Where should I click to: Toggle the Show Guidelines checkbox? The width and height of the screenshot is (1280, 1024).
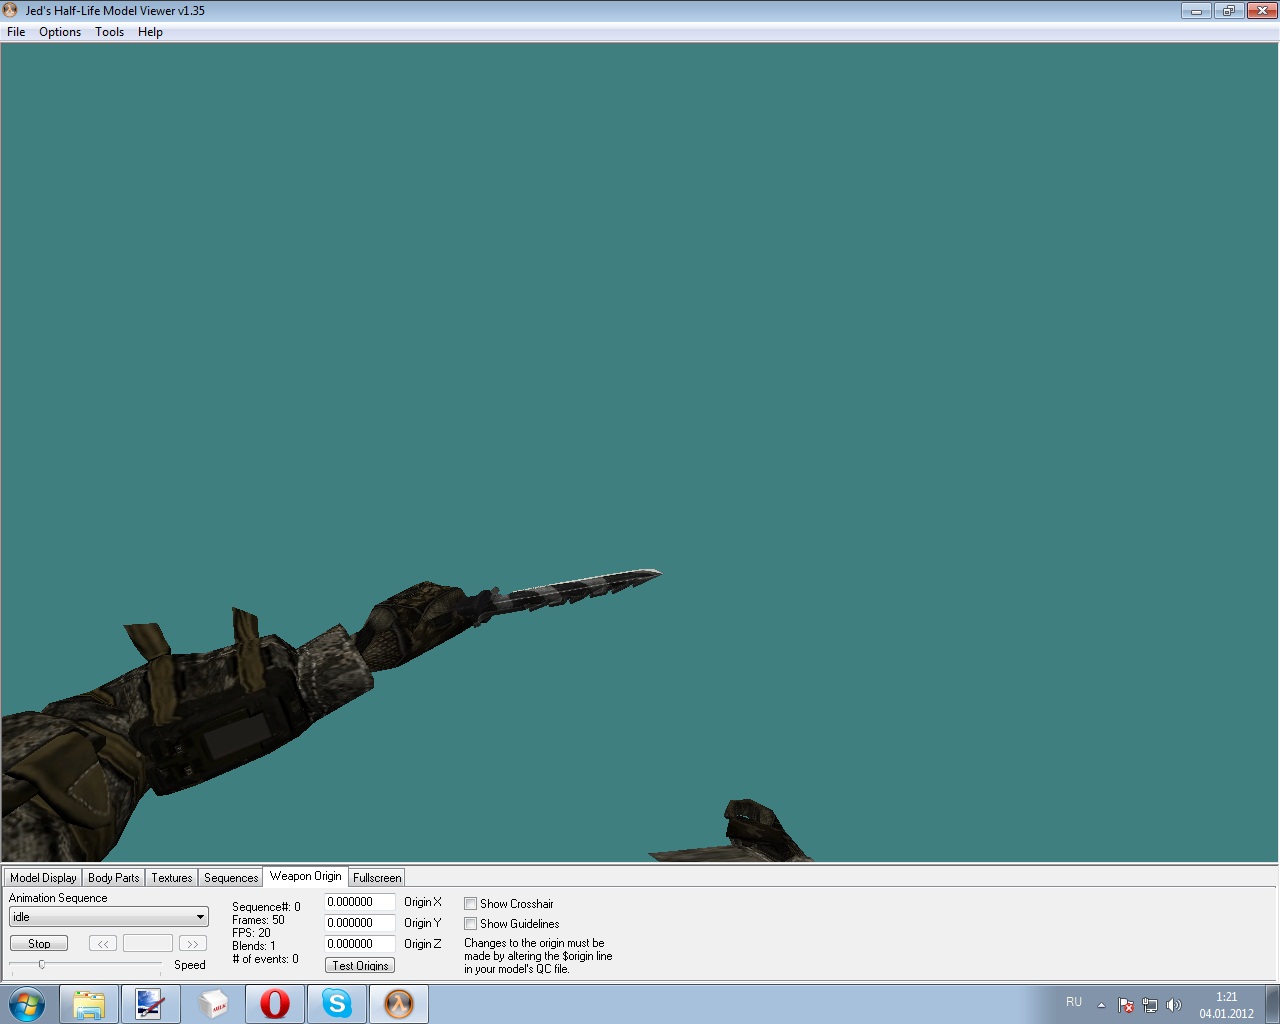(x=470, y=924)
